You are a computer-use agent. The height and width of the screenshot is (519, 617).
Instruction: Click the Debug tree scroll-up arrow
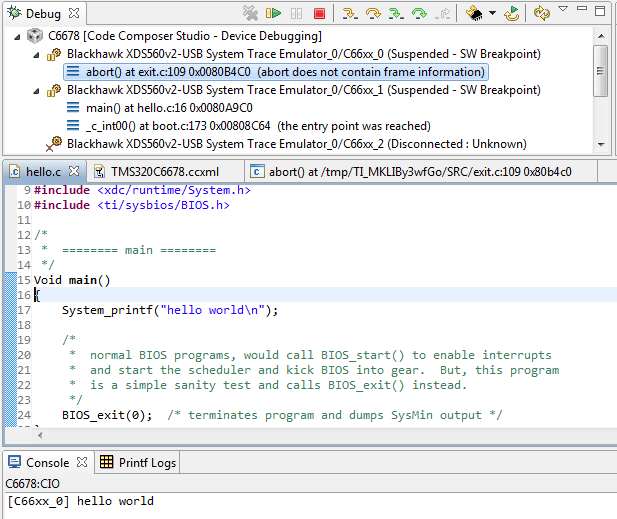click(601, 36)
